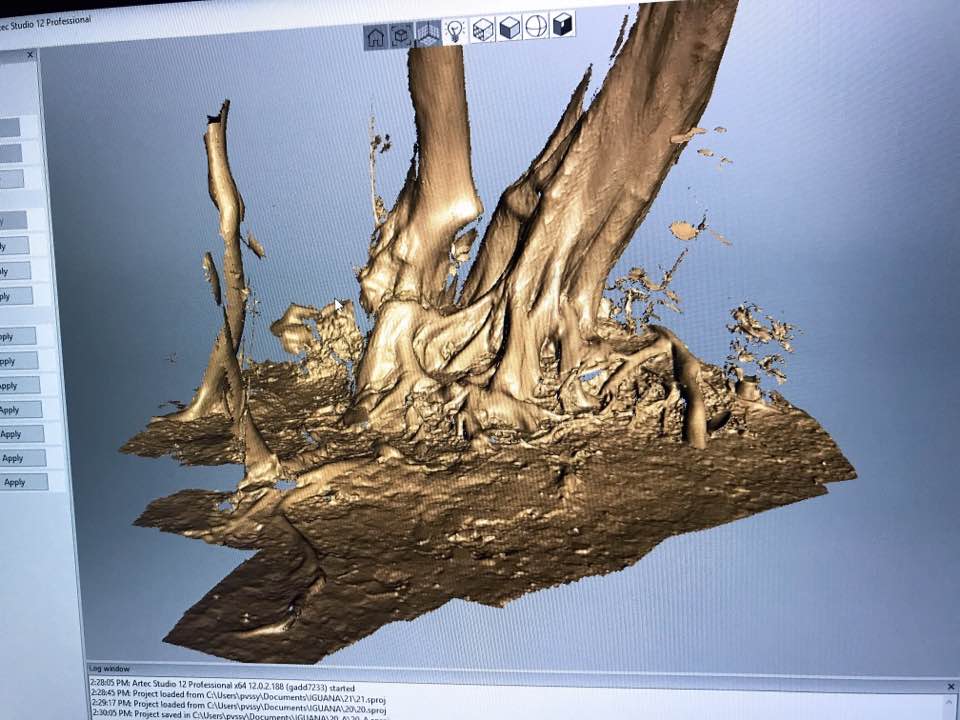Click the Artec Studio 12 Professional title bar text
This screenshot has height=720, width=960.
pyautogui.click(x=45, y=24)
